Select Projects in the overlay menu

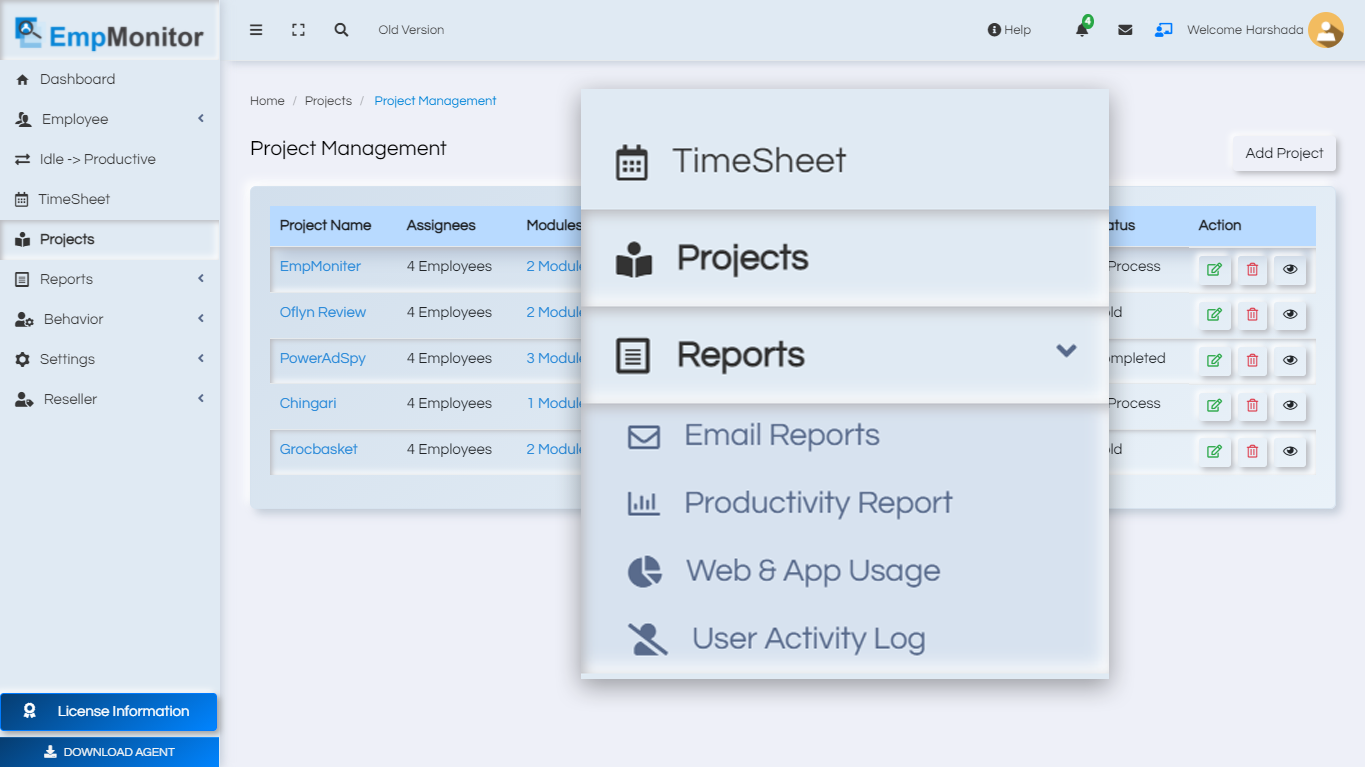[742, 257]
